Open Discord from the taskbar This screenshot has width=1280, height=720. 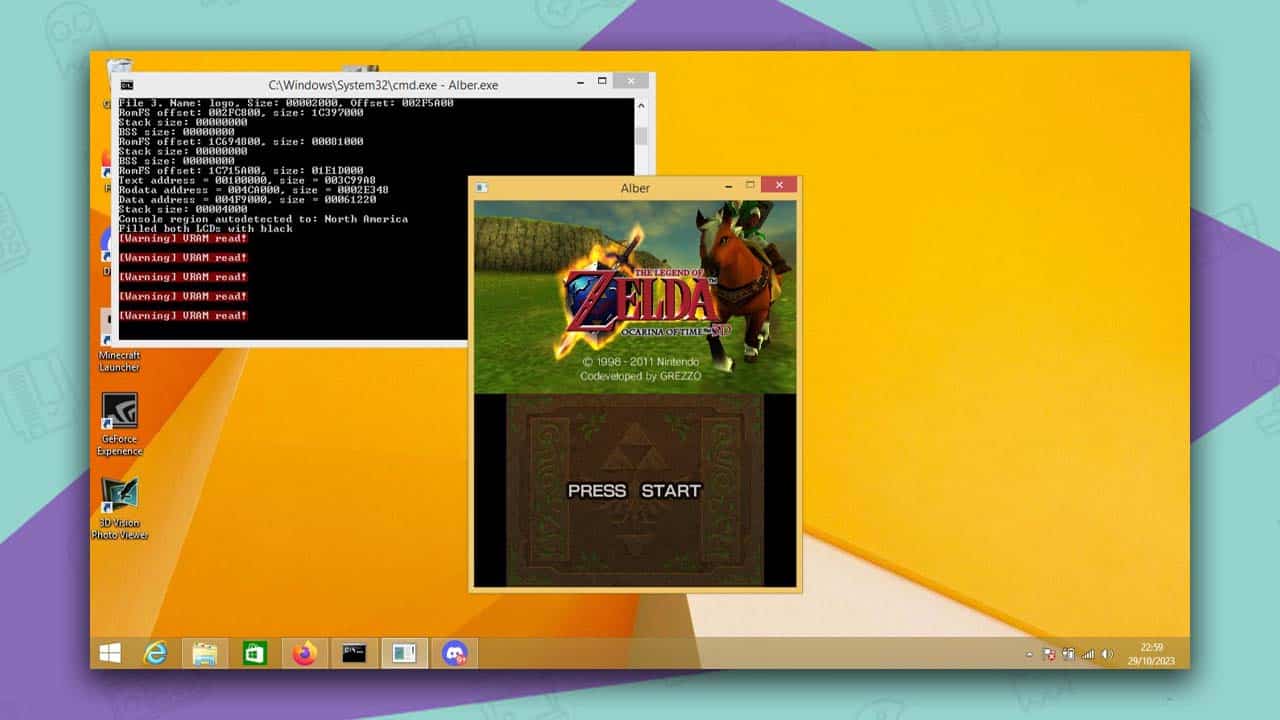[458, 654]
